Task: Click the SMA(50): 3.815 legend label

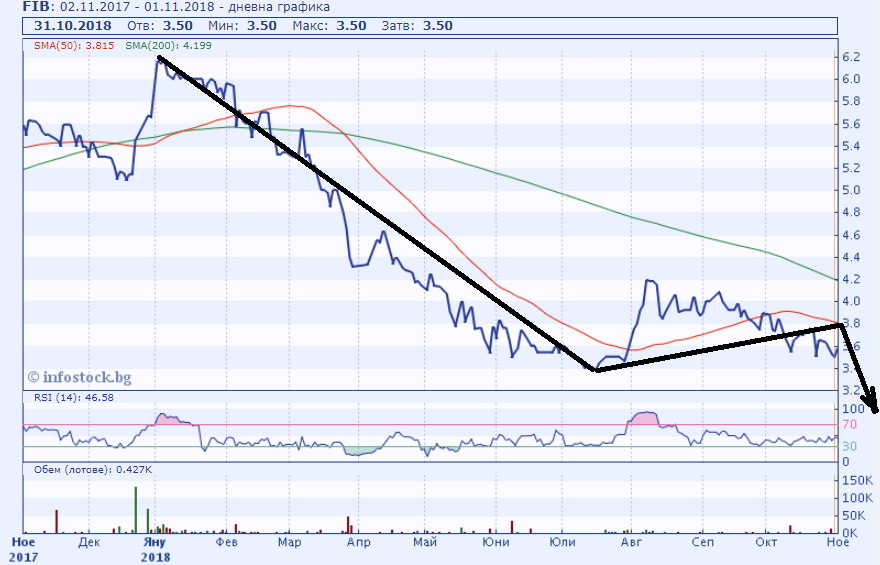Action: coord(74,46)
